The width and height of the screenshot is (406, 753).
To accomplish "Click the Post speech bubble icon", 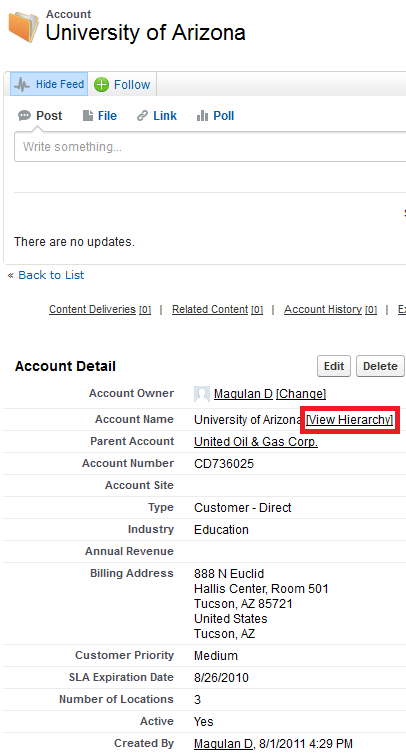I will point(24,115).
